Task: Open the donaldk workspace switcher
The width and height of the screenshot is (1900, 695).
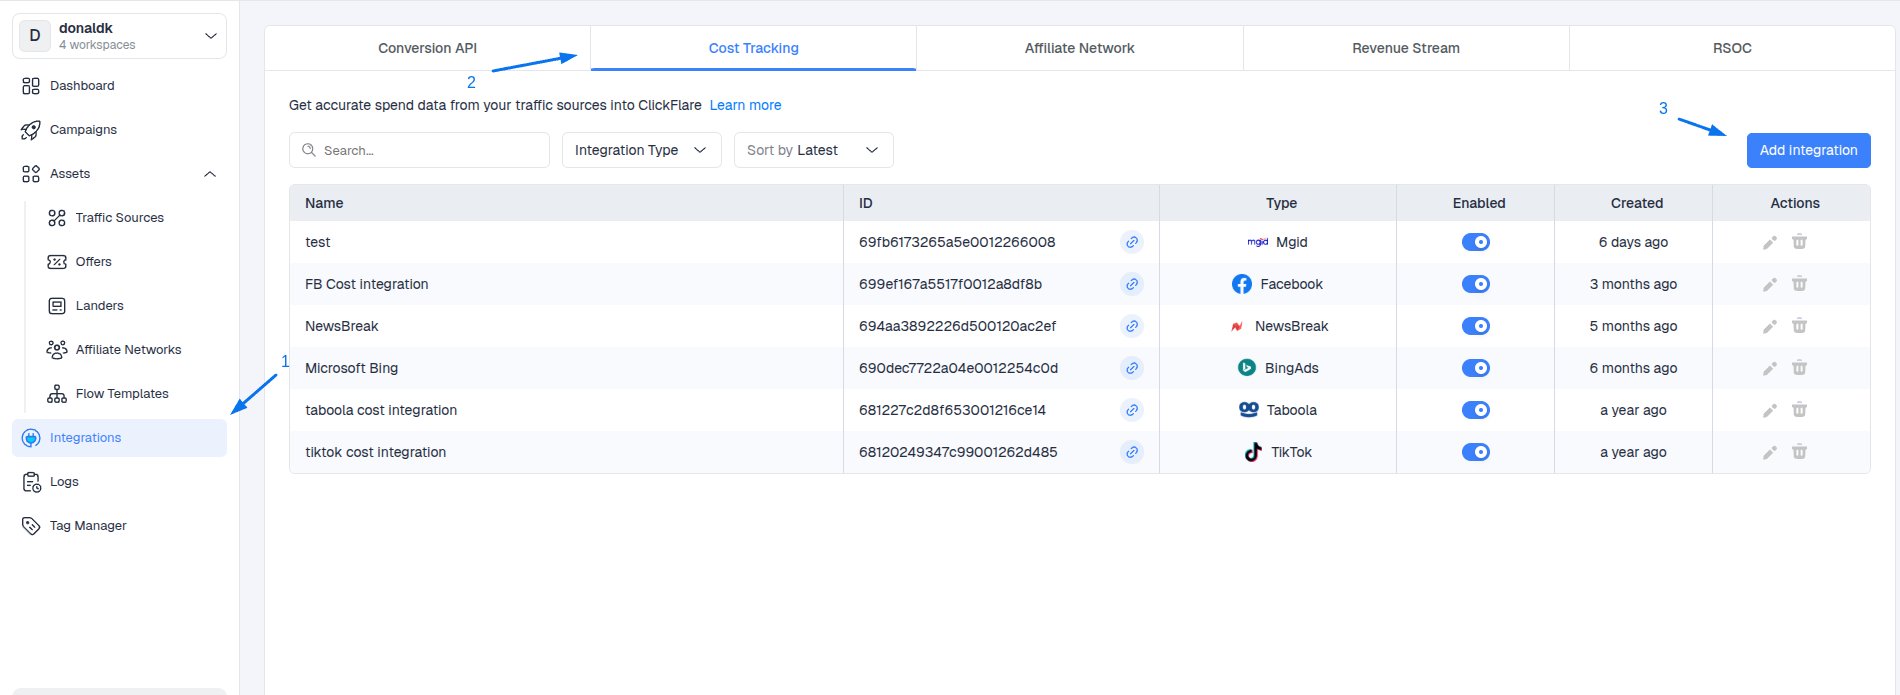Action: 119,36
